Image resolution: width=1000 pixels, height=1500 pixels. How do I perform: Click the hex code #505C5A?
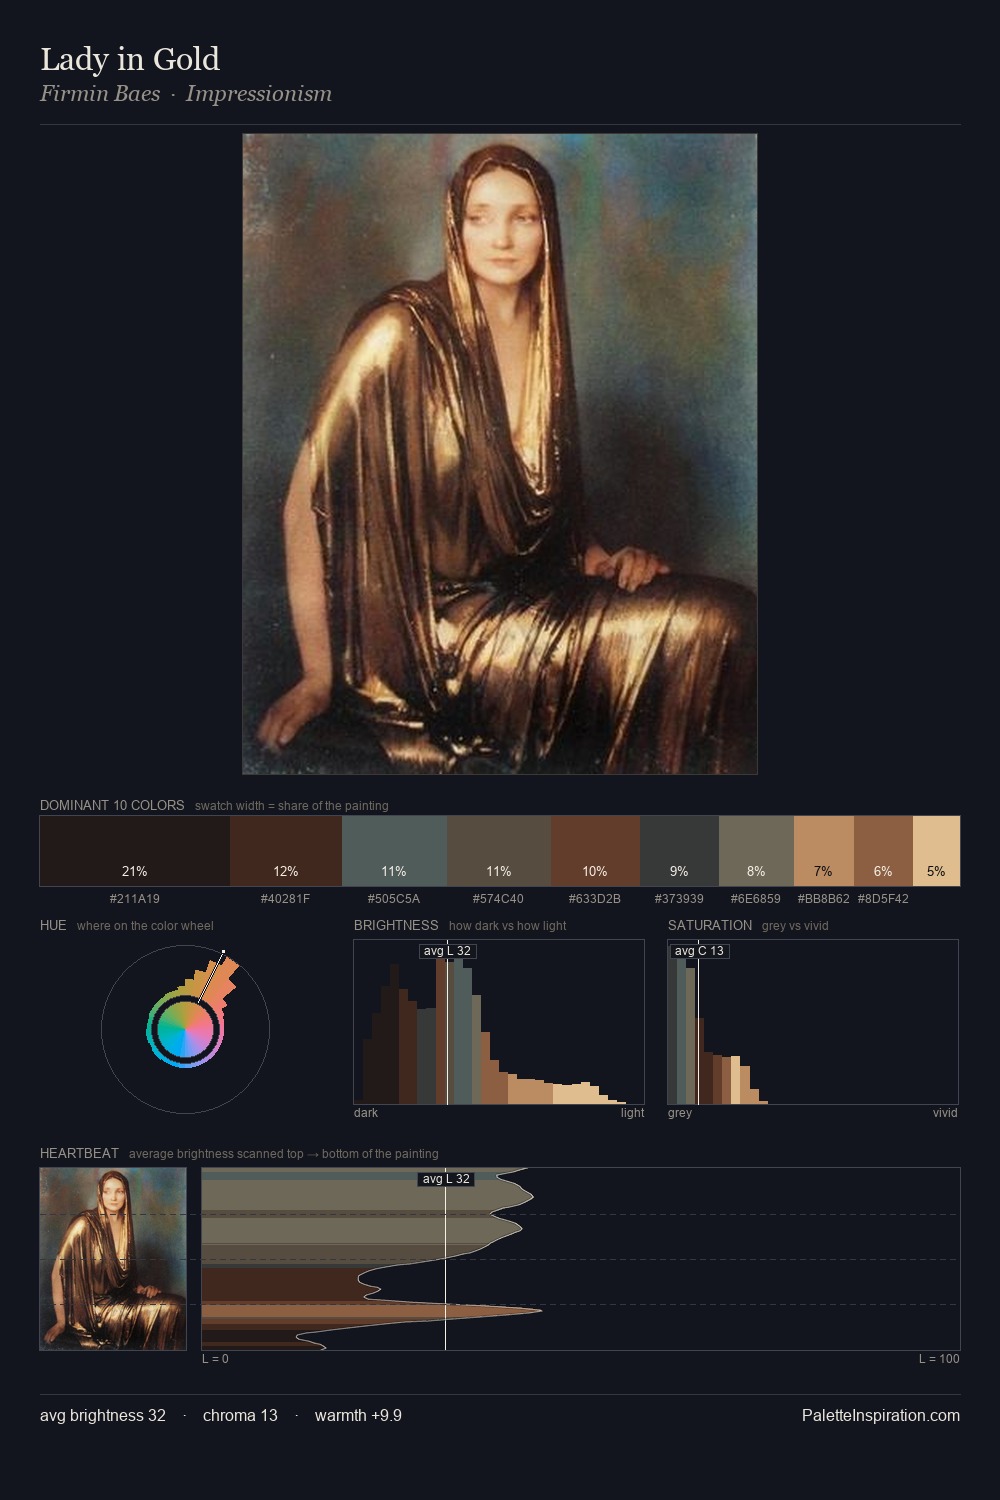click(394, 899)
